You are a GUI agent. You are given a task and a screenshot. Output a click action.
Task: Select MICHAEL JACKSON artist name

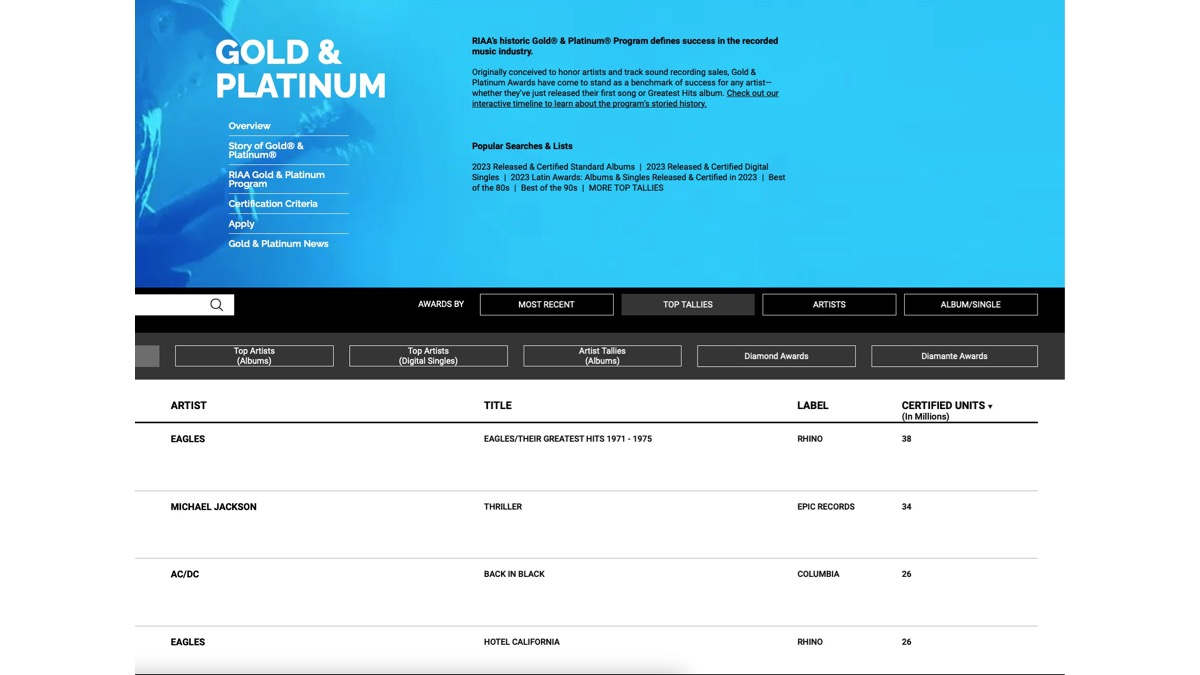click(x=213, y=507)
